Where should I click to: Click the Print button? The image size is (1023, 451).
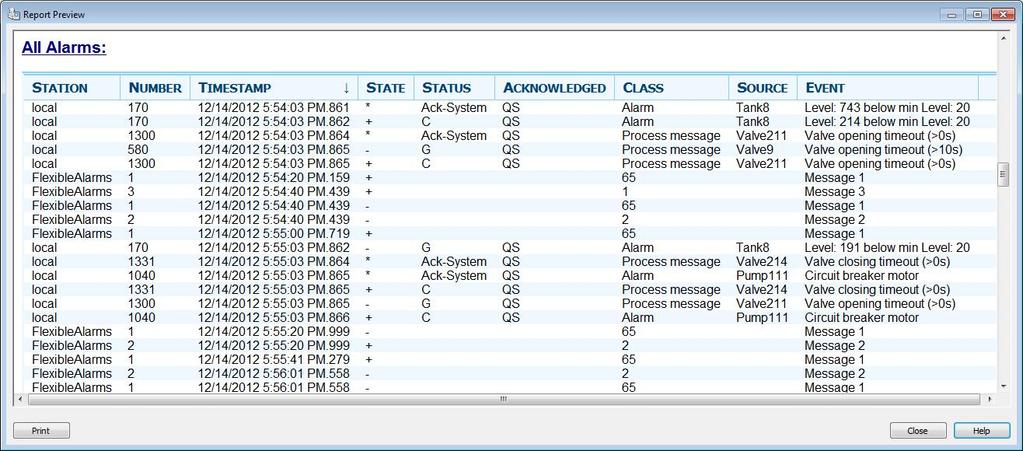pyautogui.click(x=41, y=431)
